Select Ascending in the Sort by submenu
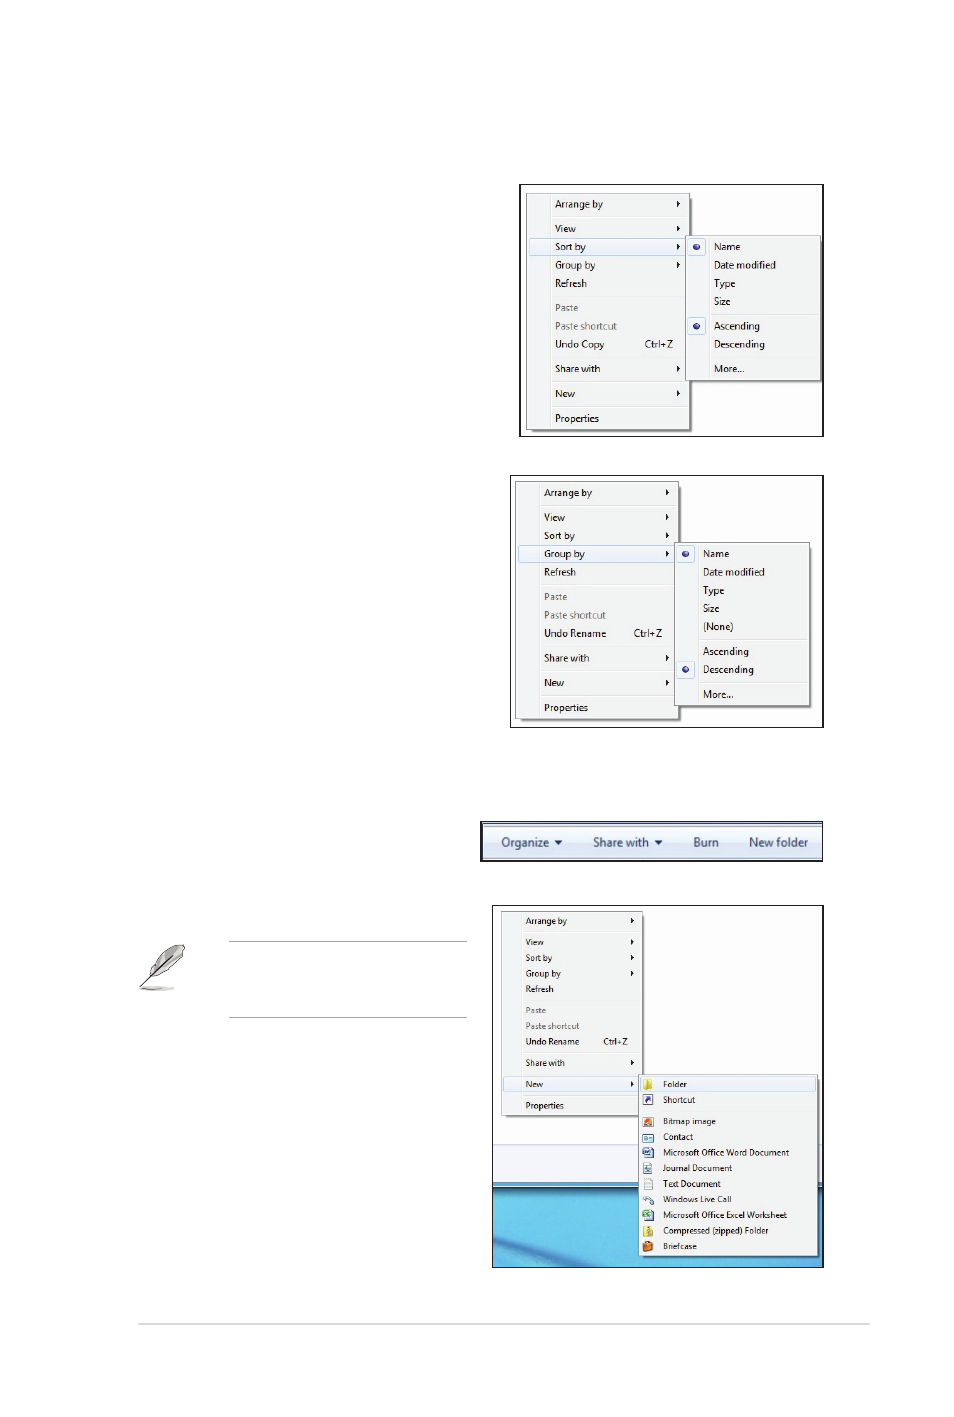954x1417 pixels. [x=737, y=326]
